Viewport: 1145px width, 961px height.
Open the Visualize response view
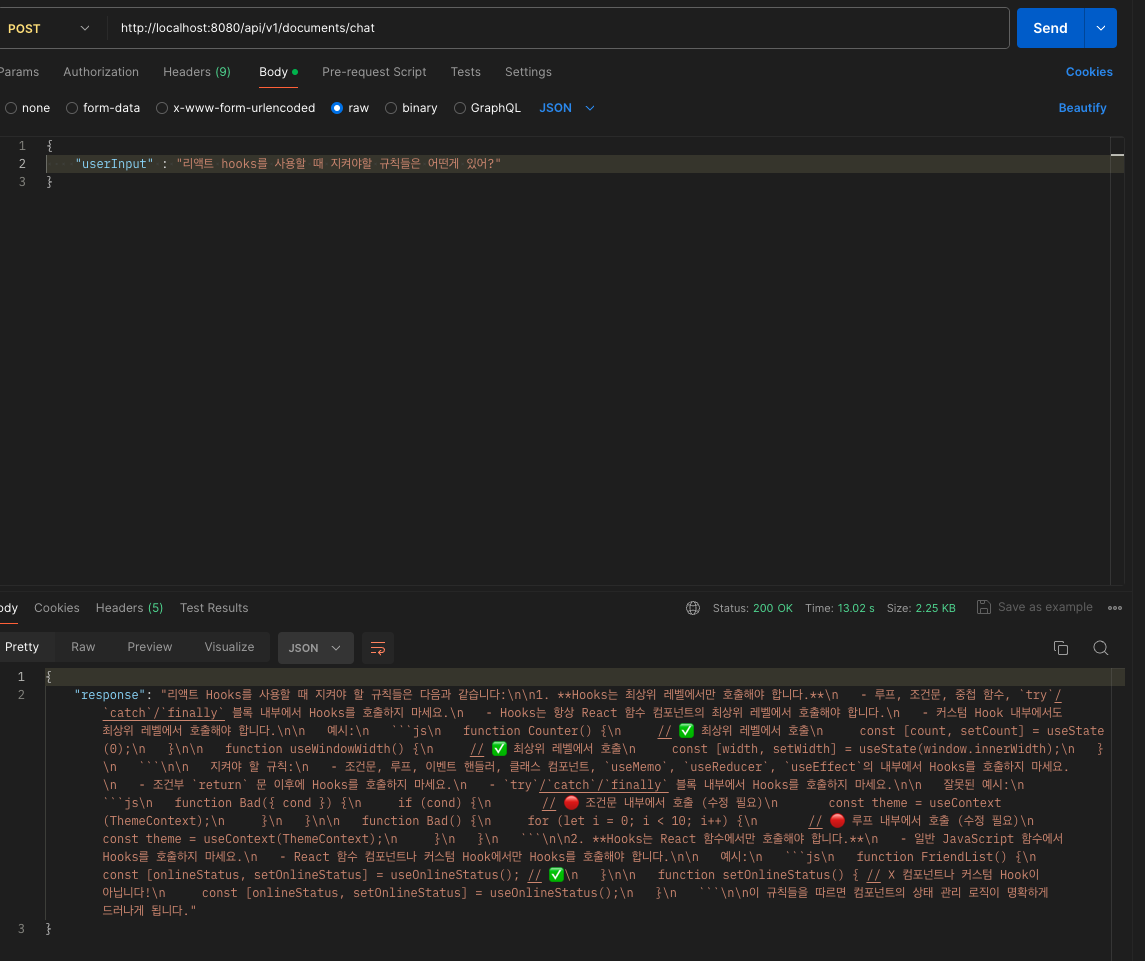pos(229,647)
